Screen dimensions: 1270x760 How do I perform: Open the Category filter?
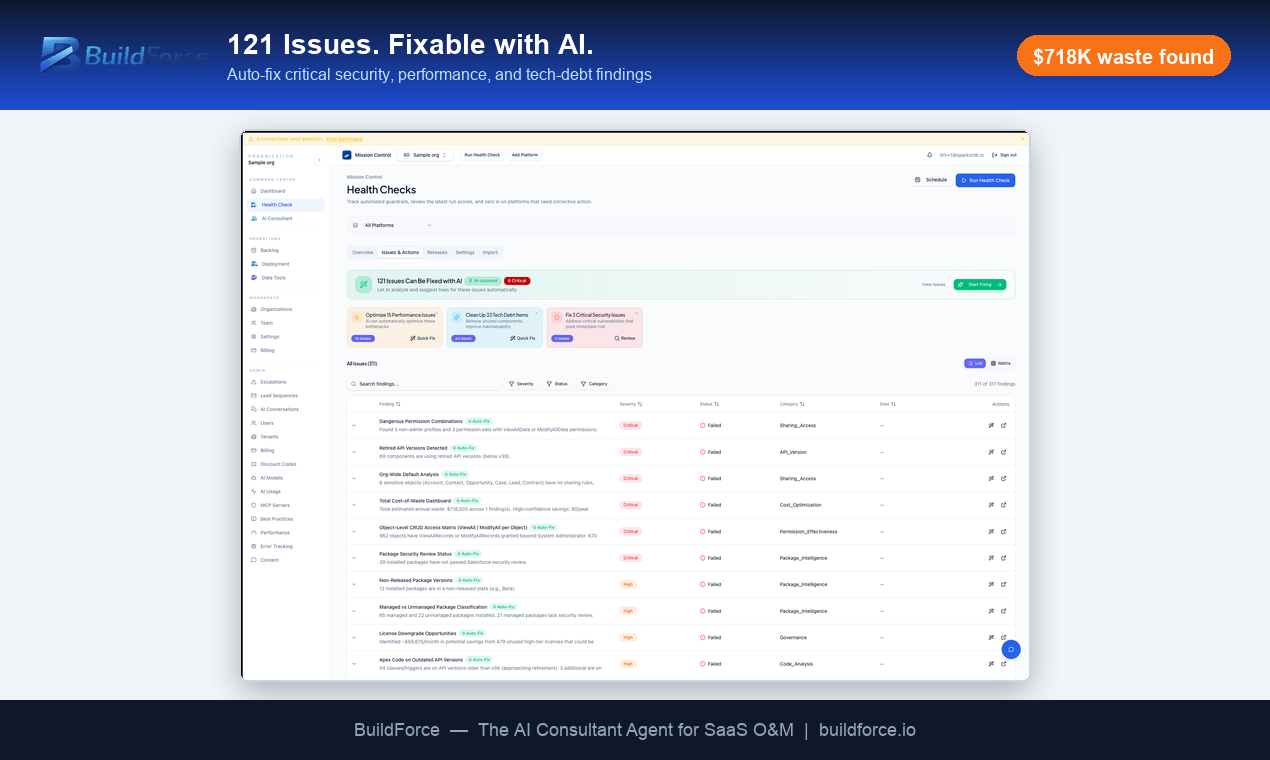click(x=594, y=384)
